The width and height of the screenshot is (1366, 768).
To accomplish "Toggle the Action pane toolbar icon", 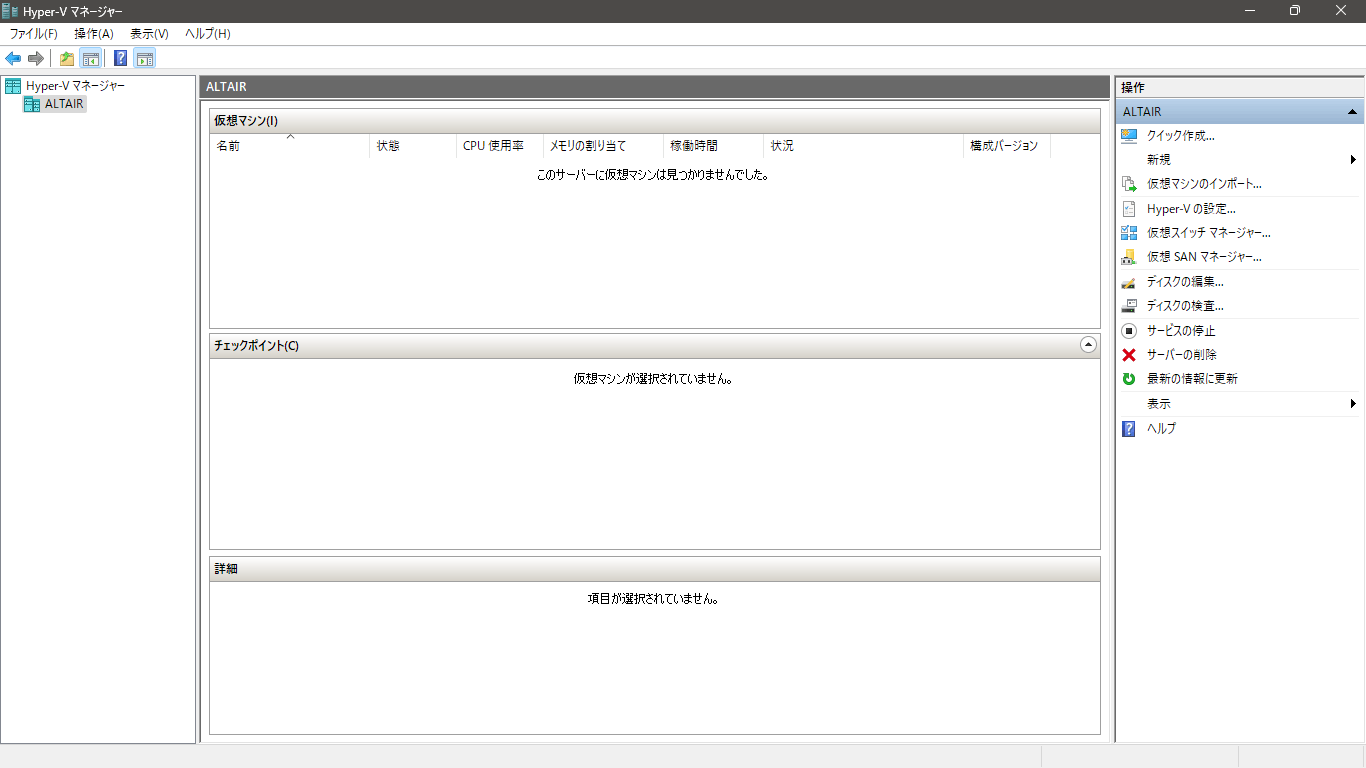I will 145,58.
